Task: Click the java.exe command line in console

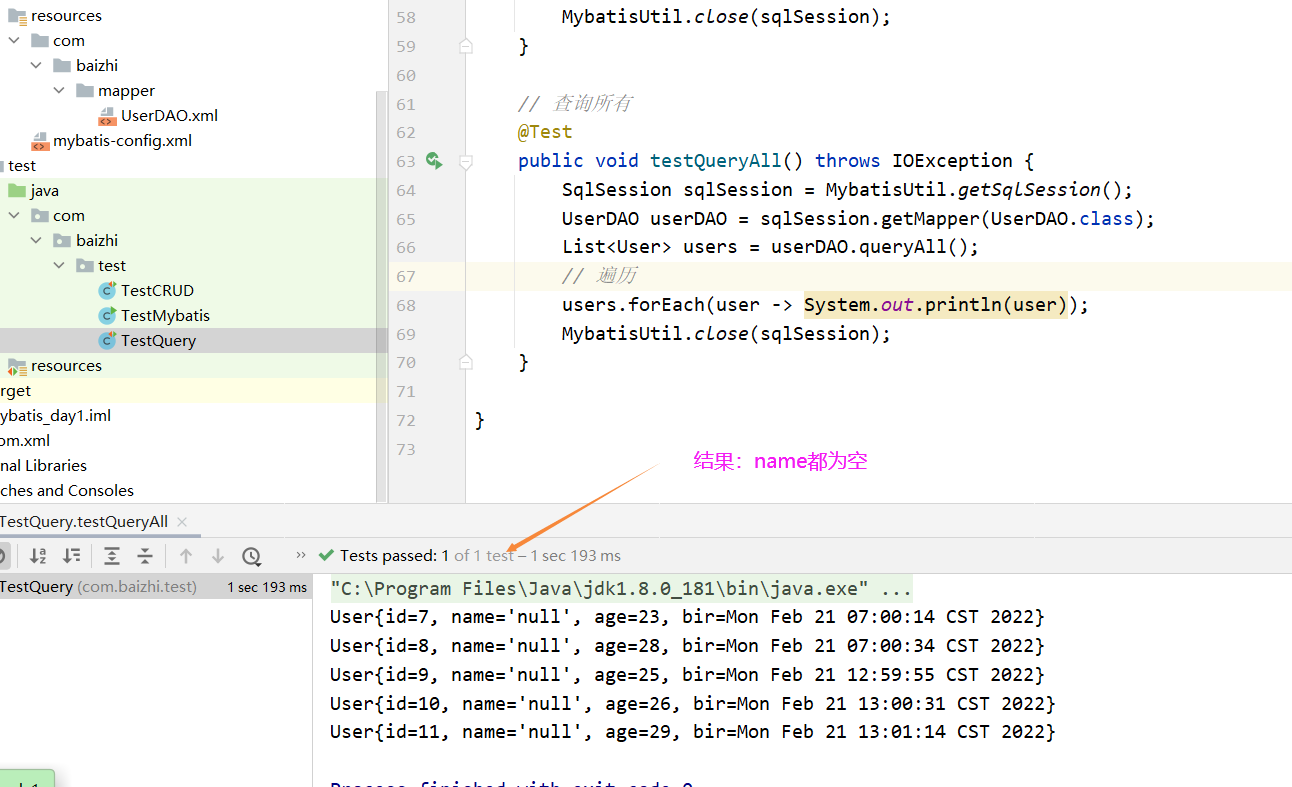Action: 621,588
